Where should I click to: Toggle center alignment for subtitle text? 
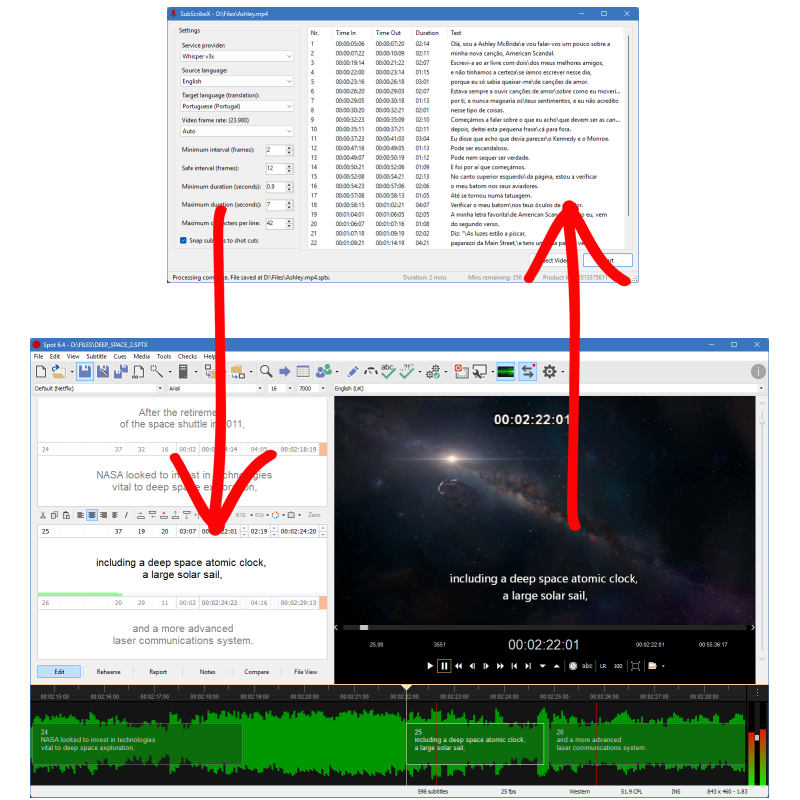(91, 515)
